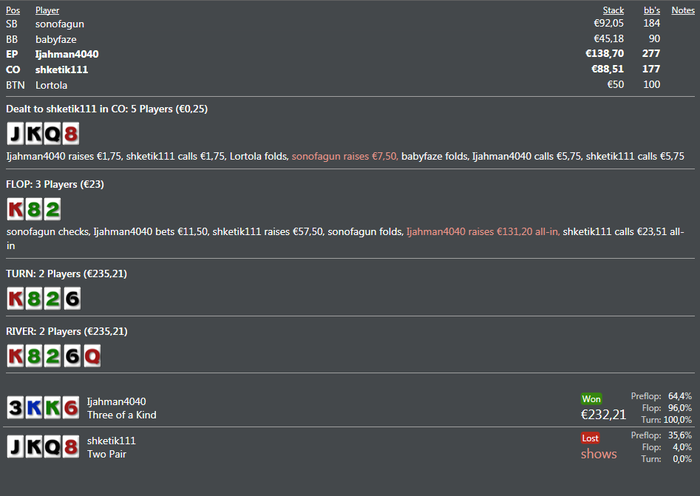Click the Notes column header

tap(683, 10)
